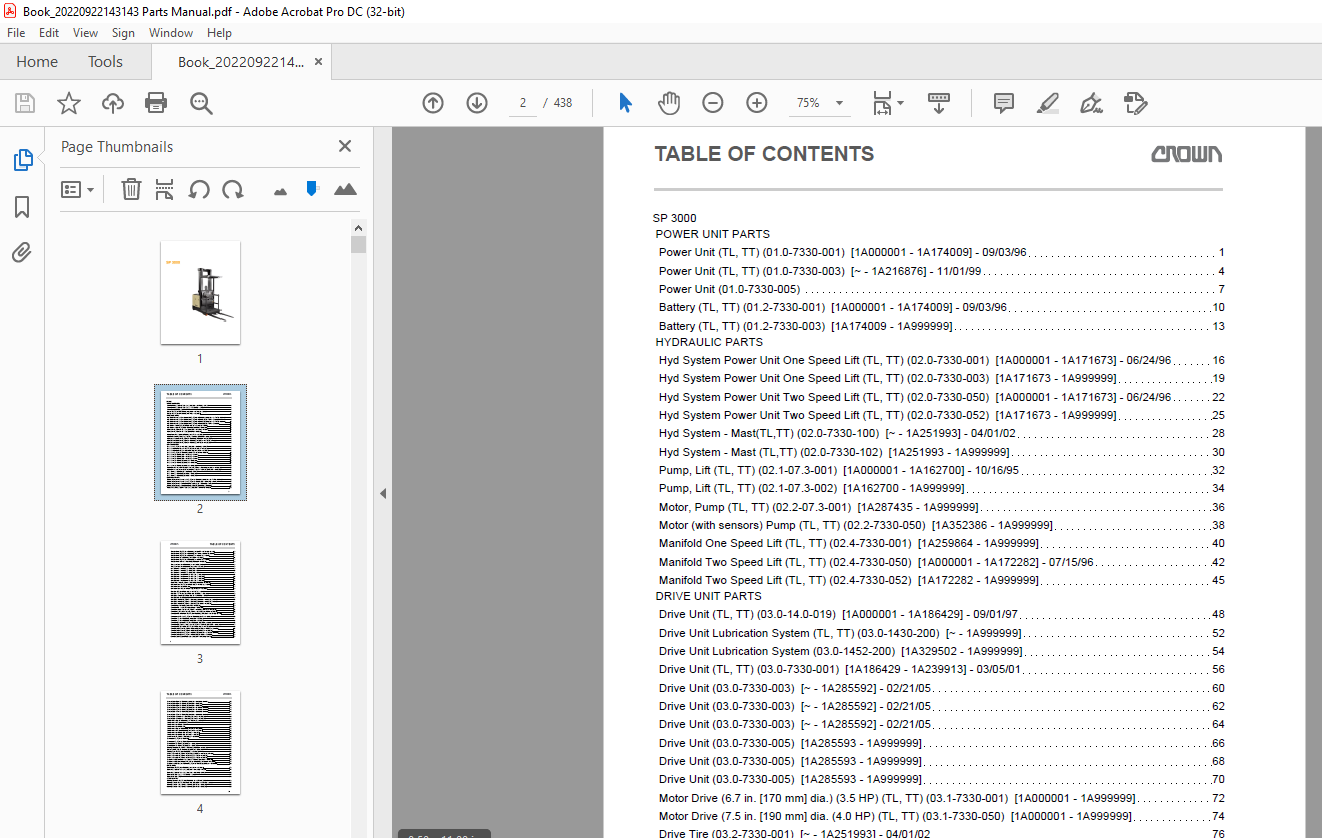The height and width of the screenshot is (838, 1322).
Task: Bookmark with the star icon in toolbar
Action: [x=68, y=103]
